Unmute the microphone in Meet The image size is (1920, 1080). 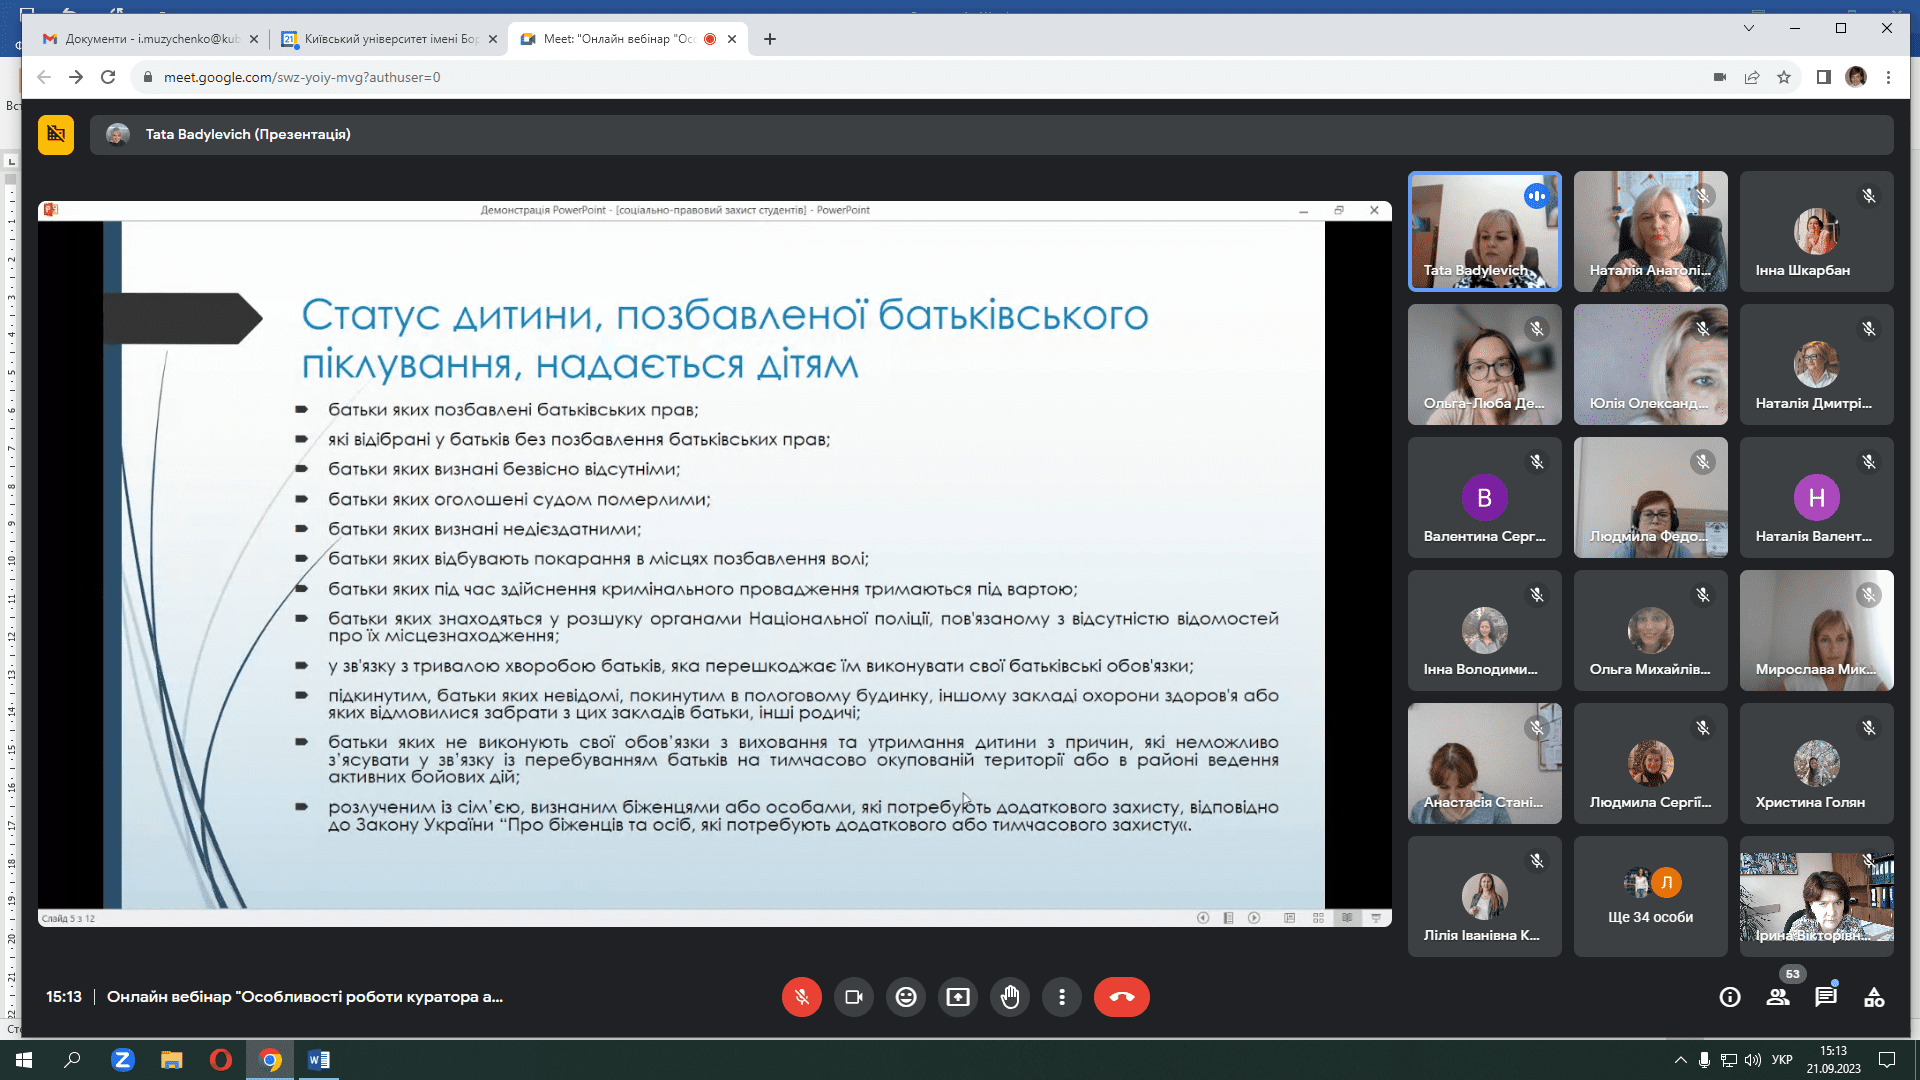coord(801,997)
